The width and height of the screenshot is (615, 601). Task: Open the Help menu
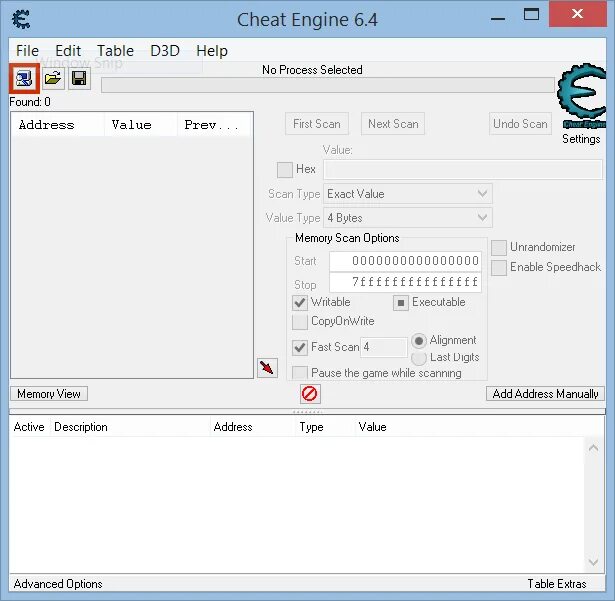[212, 51]
